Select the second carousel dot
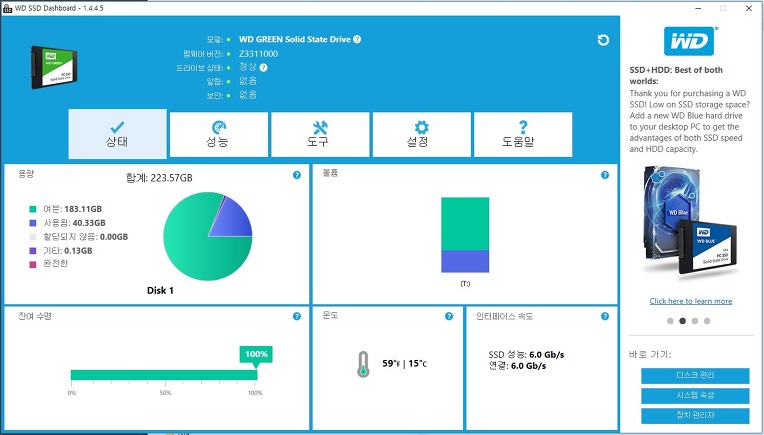 [x=683, y=321]
